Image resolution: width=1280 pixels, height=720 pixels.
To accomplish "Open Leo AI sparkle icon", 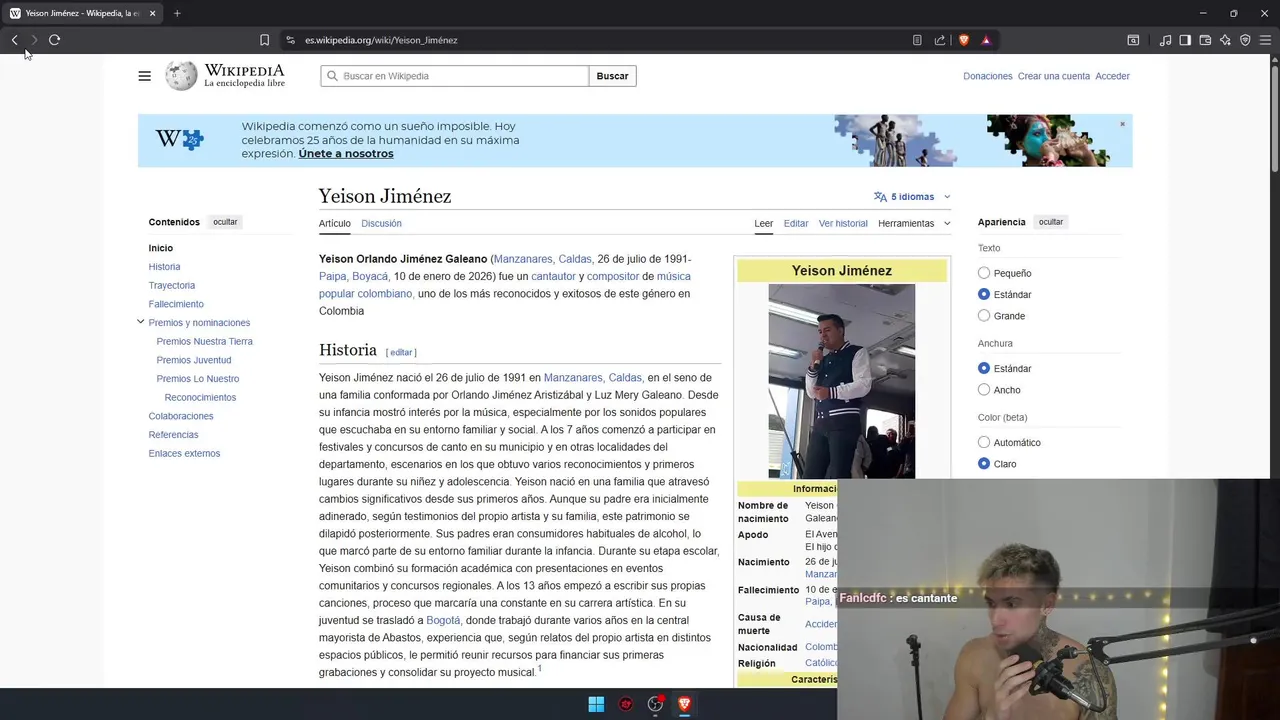I will 1225,40.
